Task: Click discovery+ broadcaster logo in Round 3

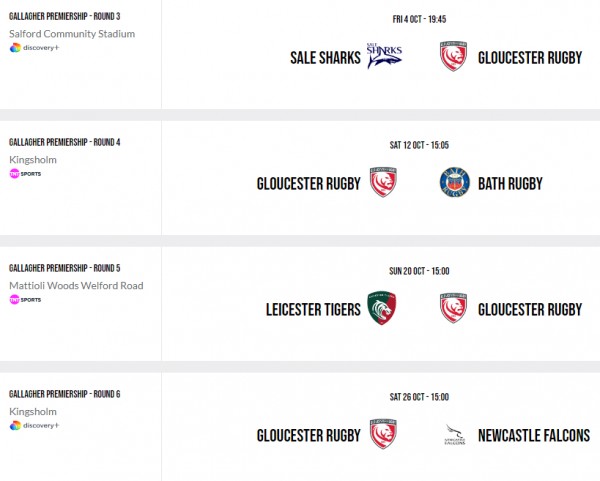Action: [34, 48]
